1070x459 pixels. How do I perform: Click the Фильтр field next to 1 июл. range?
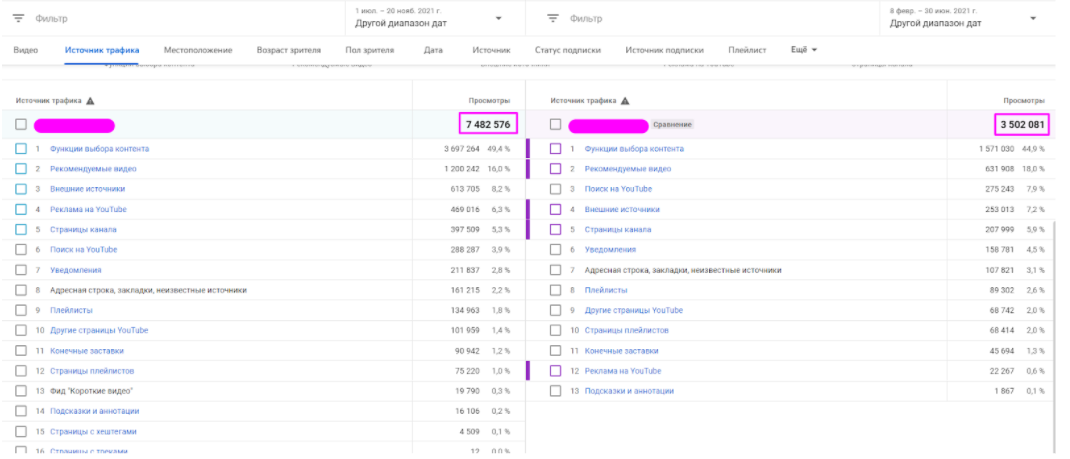coord(52,19)
